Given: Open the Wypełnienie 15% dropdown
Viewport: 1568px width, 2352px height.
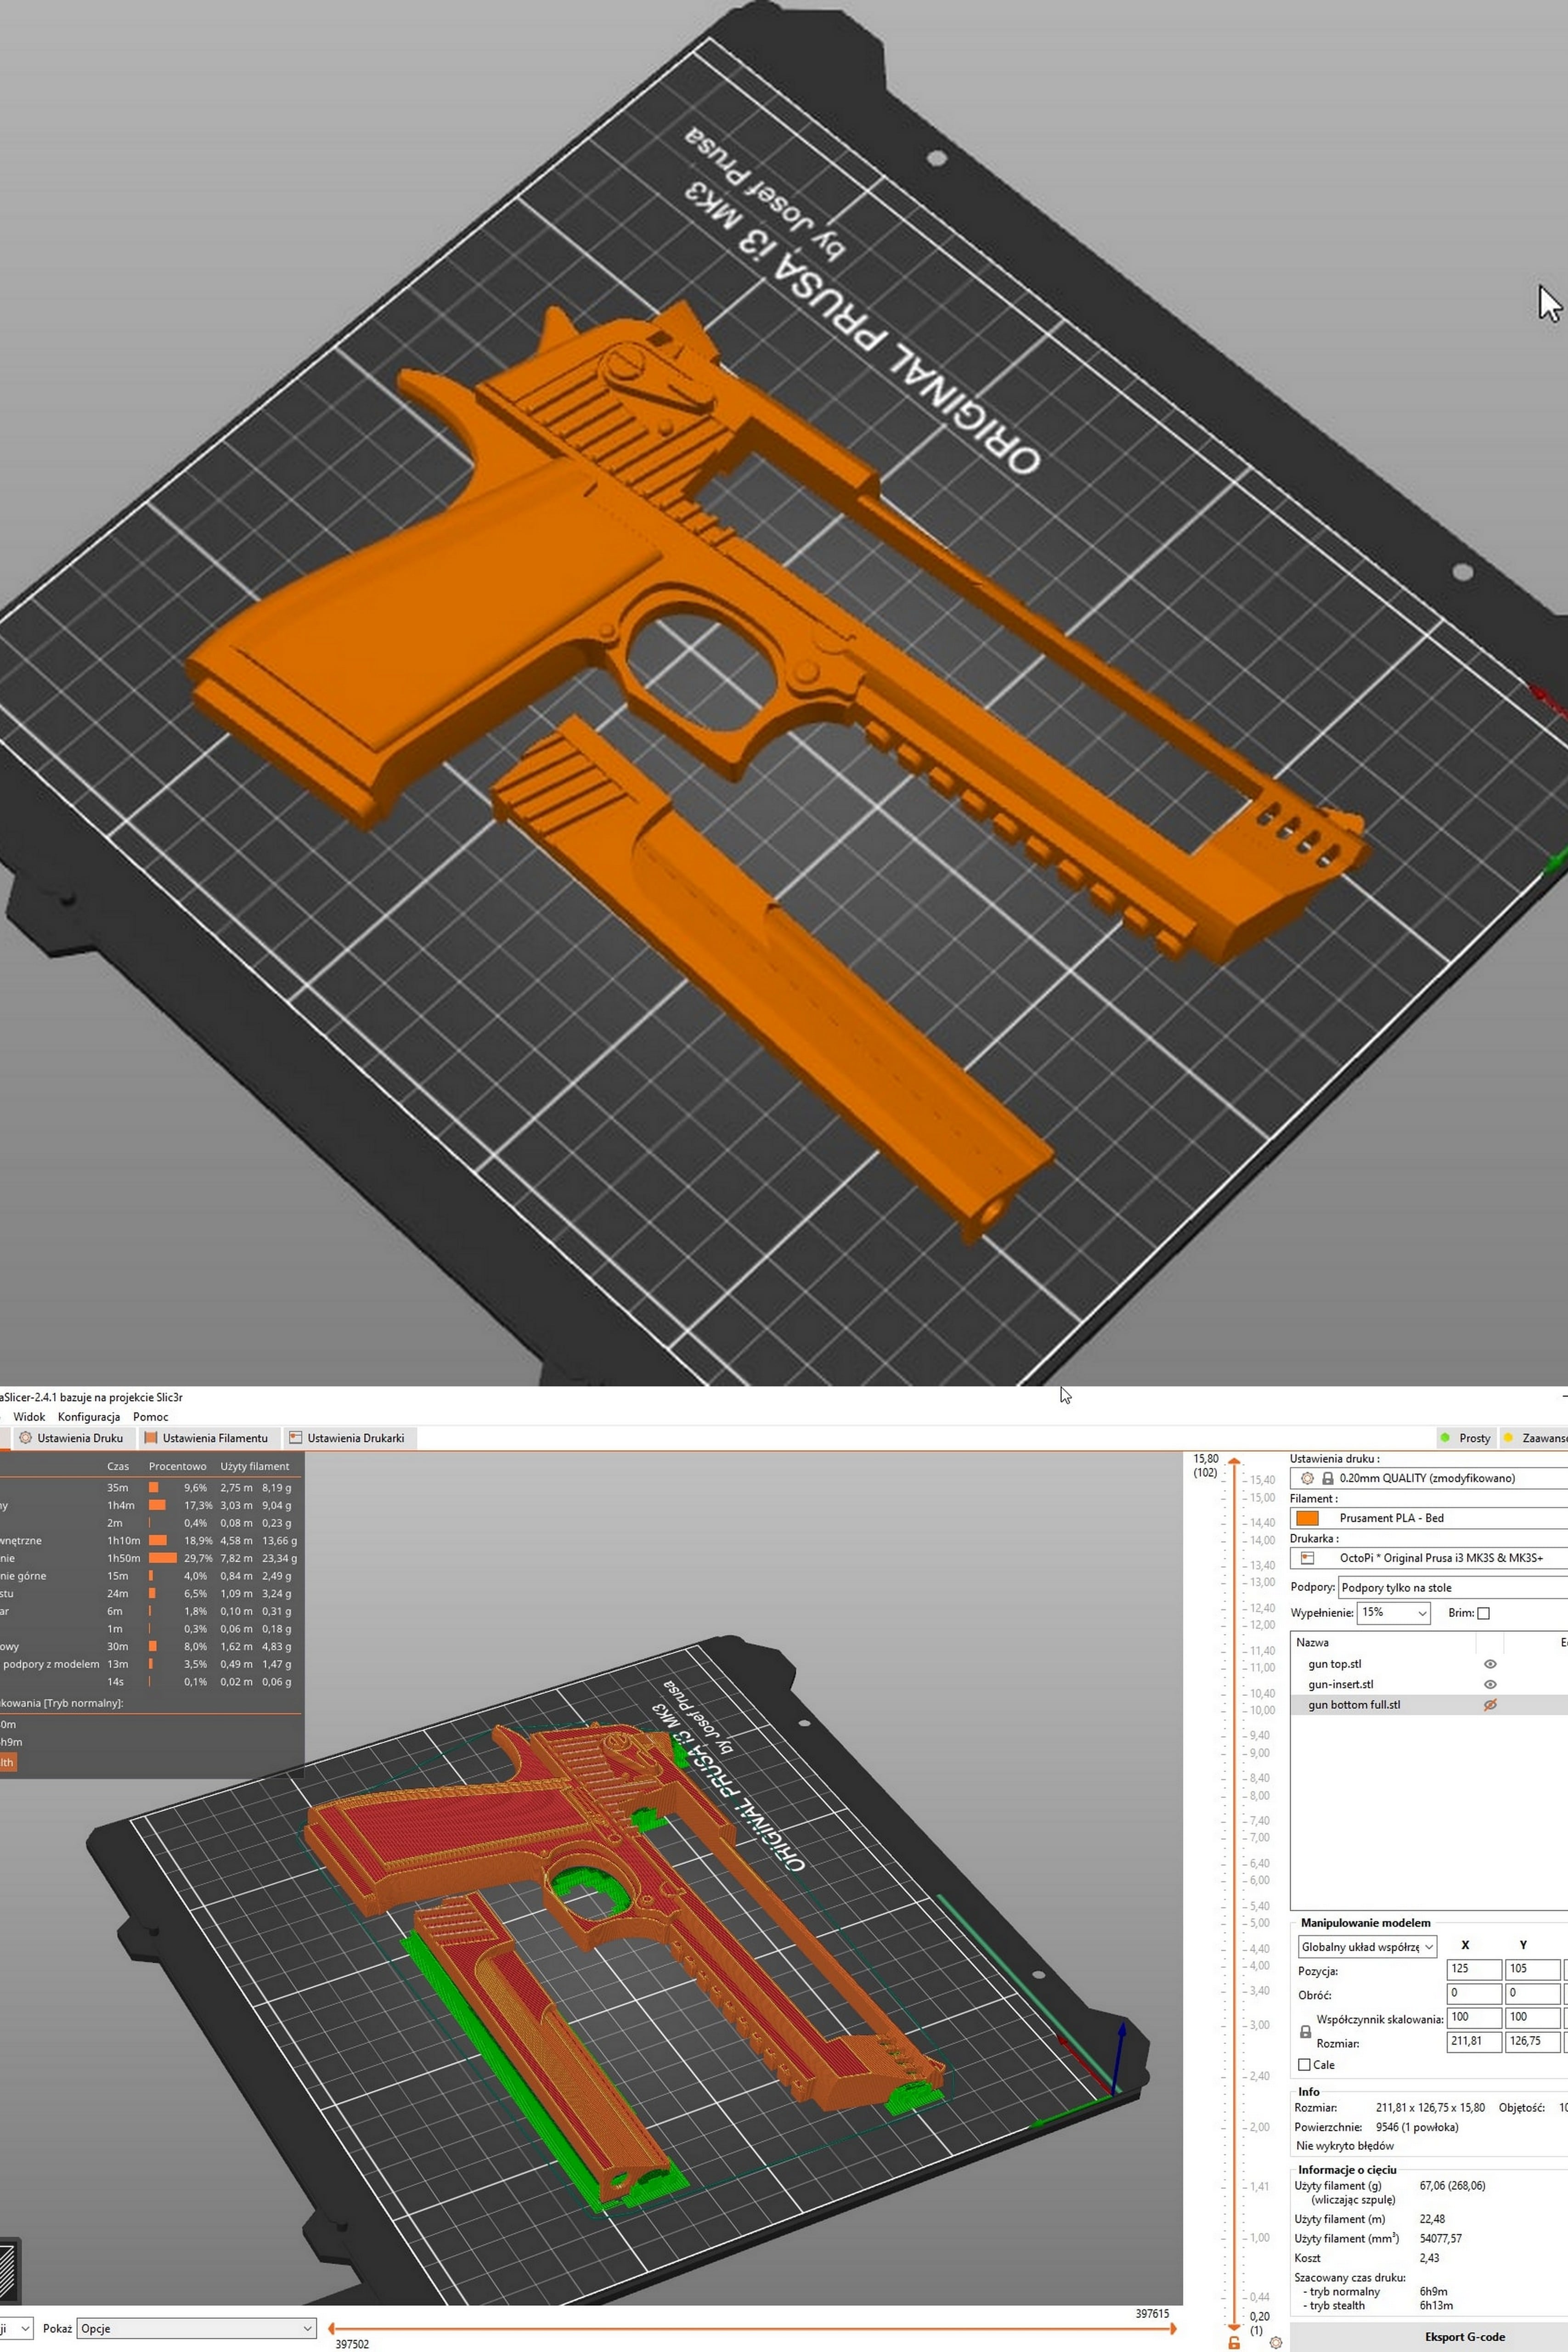Looking at the screenshot, I should [1394, 1613].
